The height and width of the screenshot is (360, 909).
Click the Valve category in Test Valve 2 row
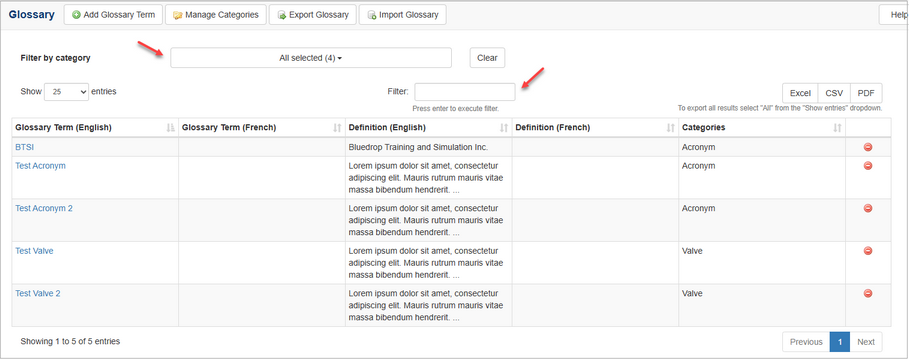tap(692, 293)
